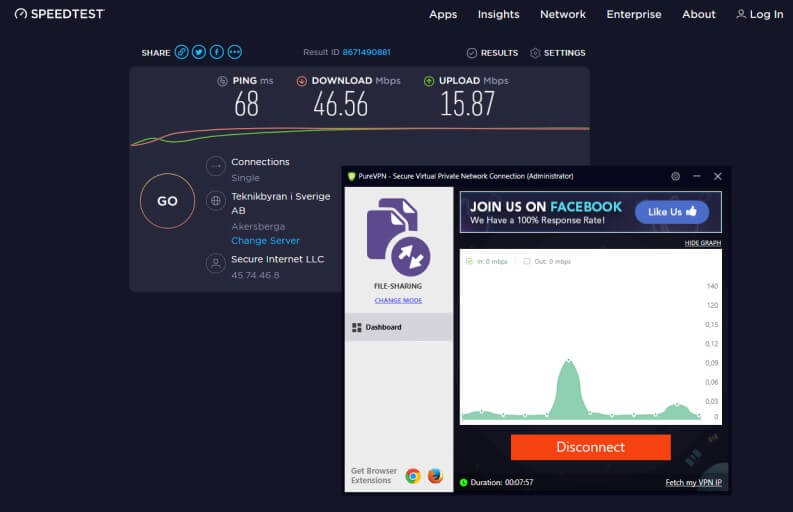Toggle the Out mbps graph checkbox
Viewport: 793px width, 512px height.
(x=526, y=262)
